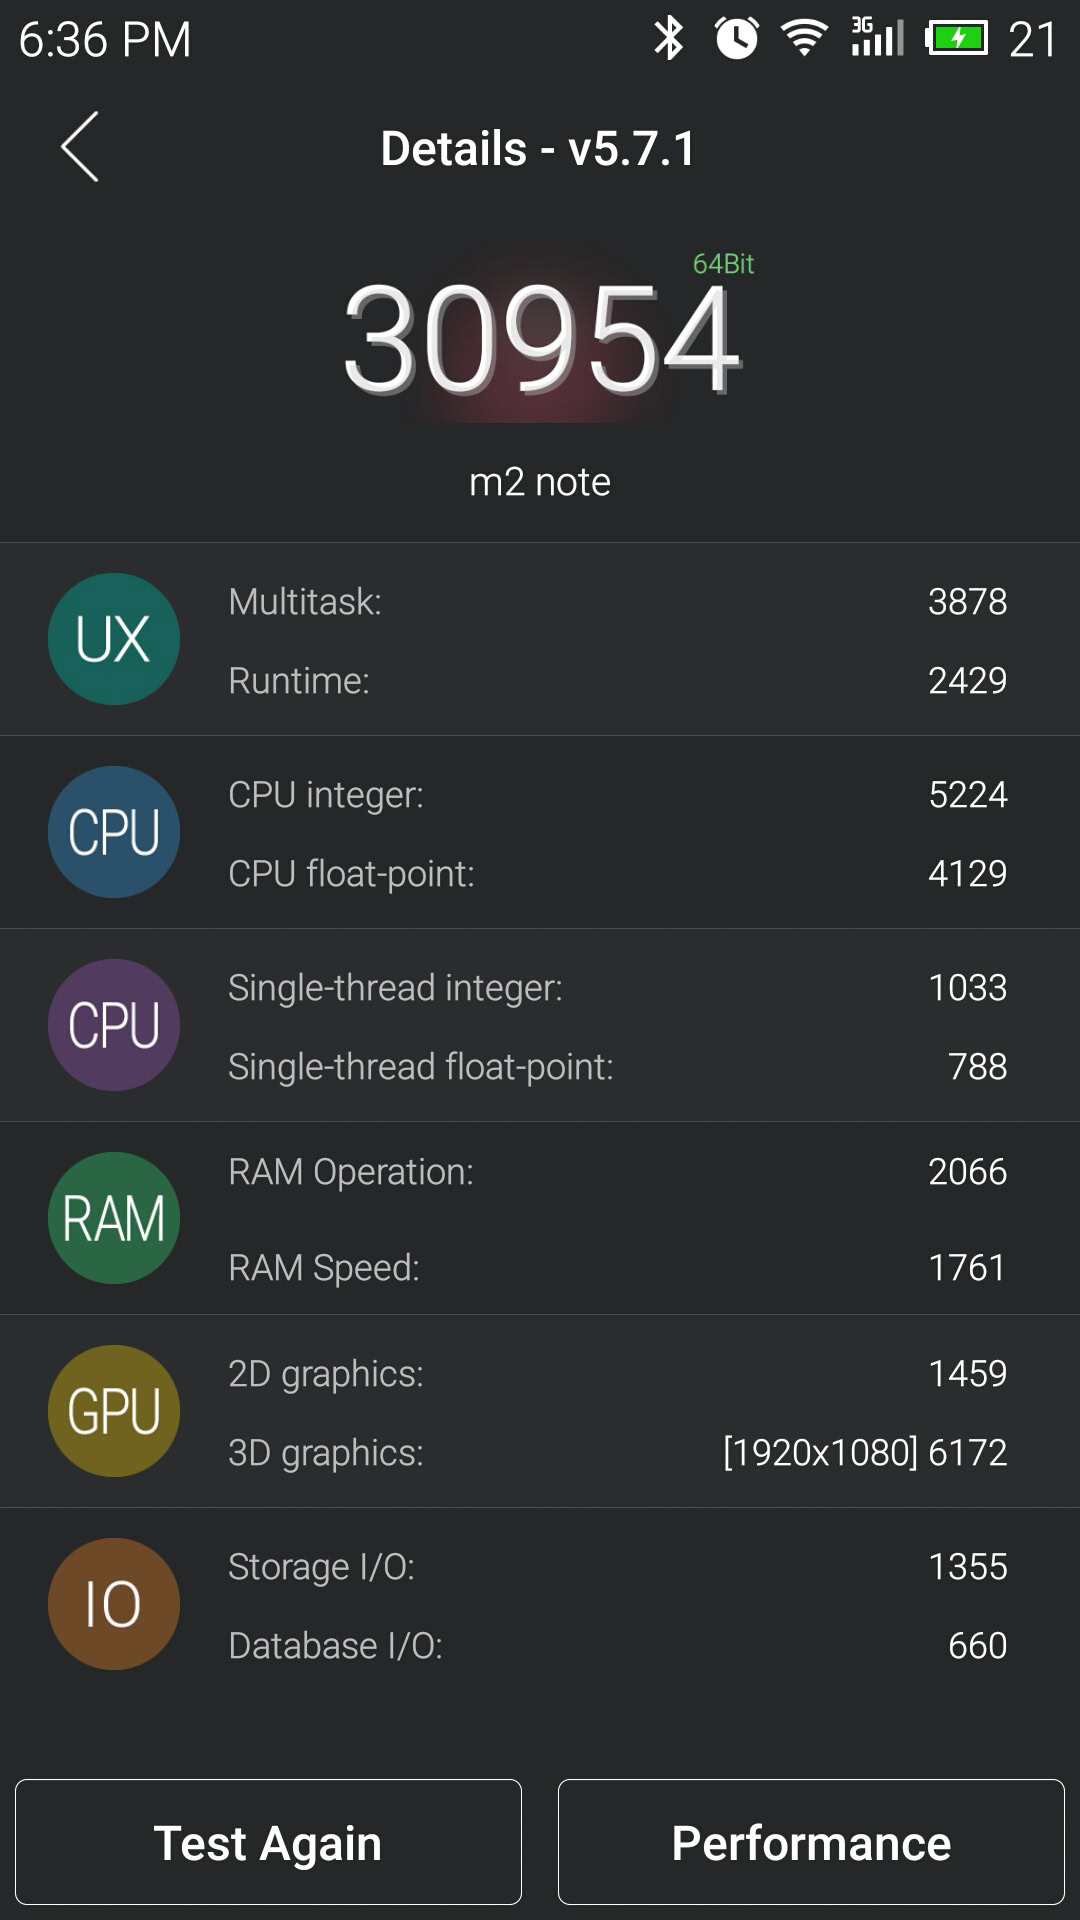The height and width of the screenshot is (1920, 1080).
Task: Tap the purple CPU circle icon
Action: pos(114,1025)
